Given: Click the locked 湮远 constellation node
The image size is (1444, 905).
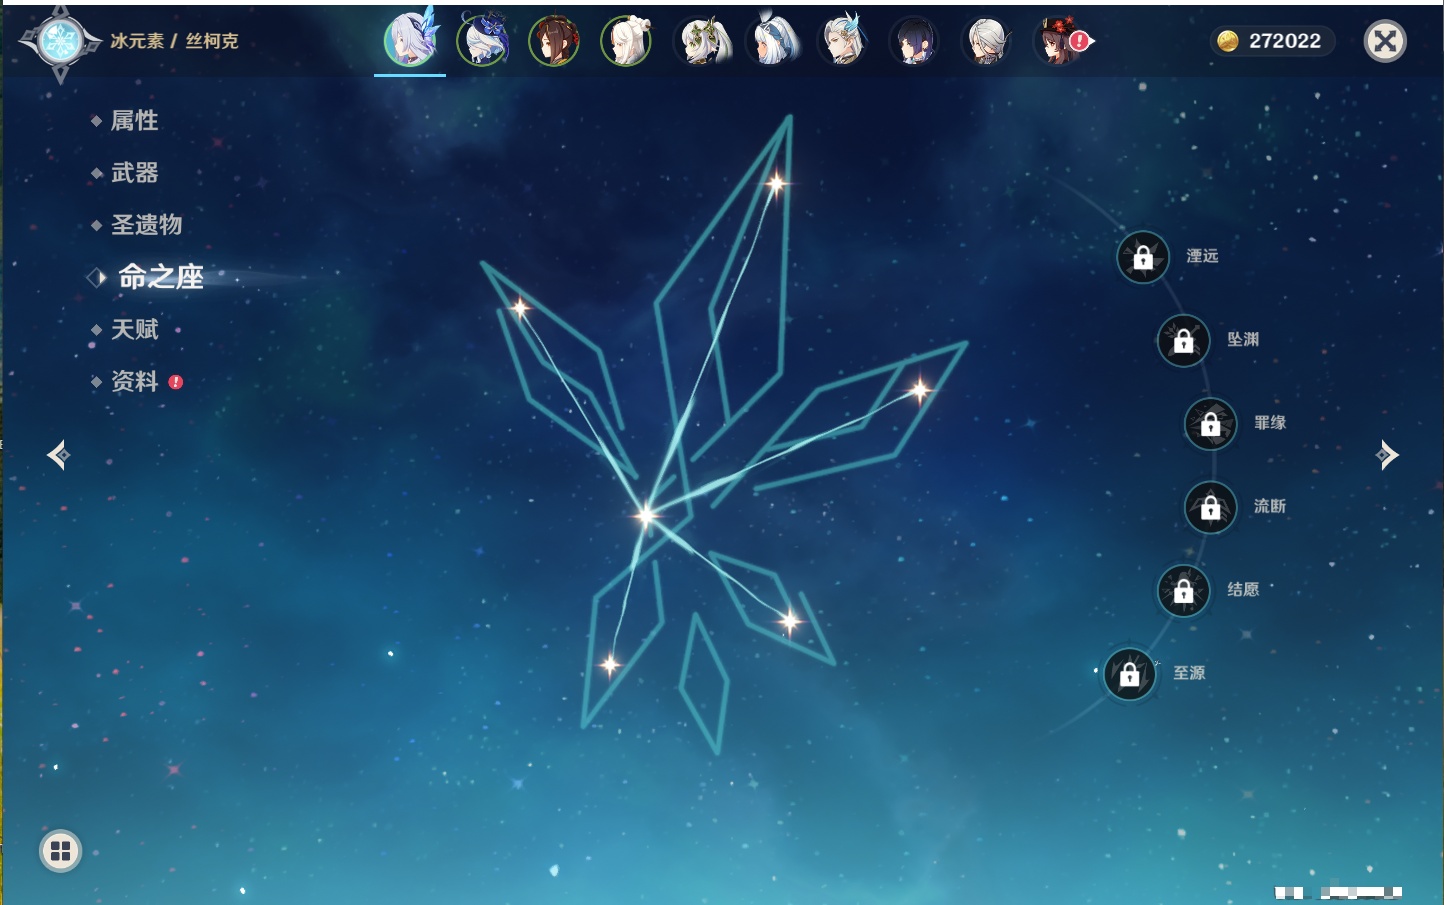Looking at the screenshot, I should [x=1143, y=257].
